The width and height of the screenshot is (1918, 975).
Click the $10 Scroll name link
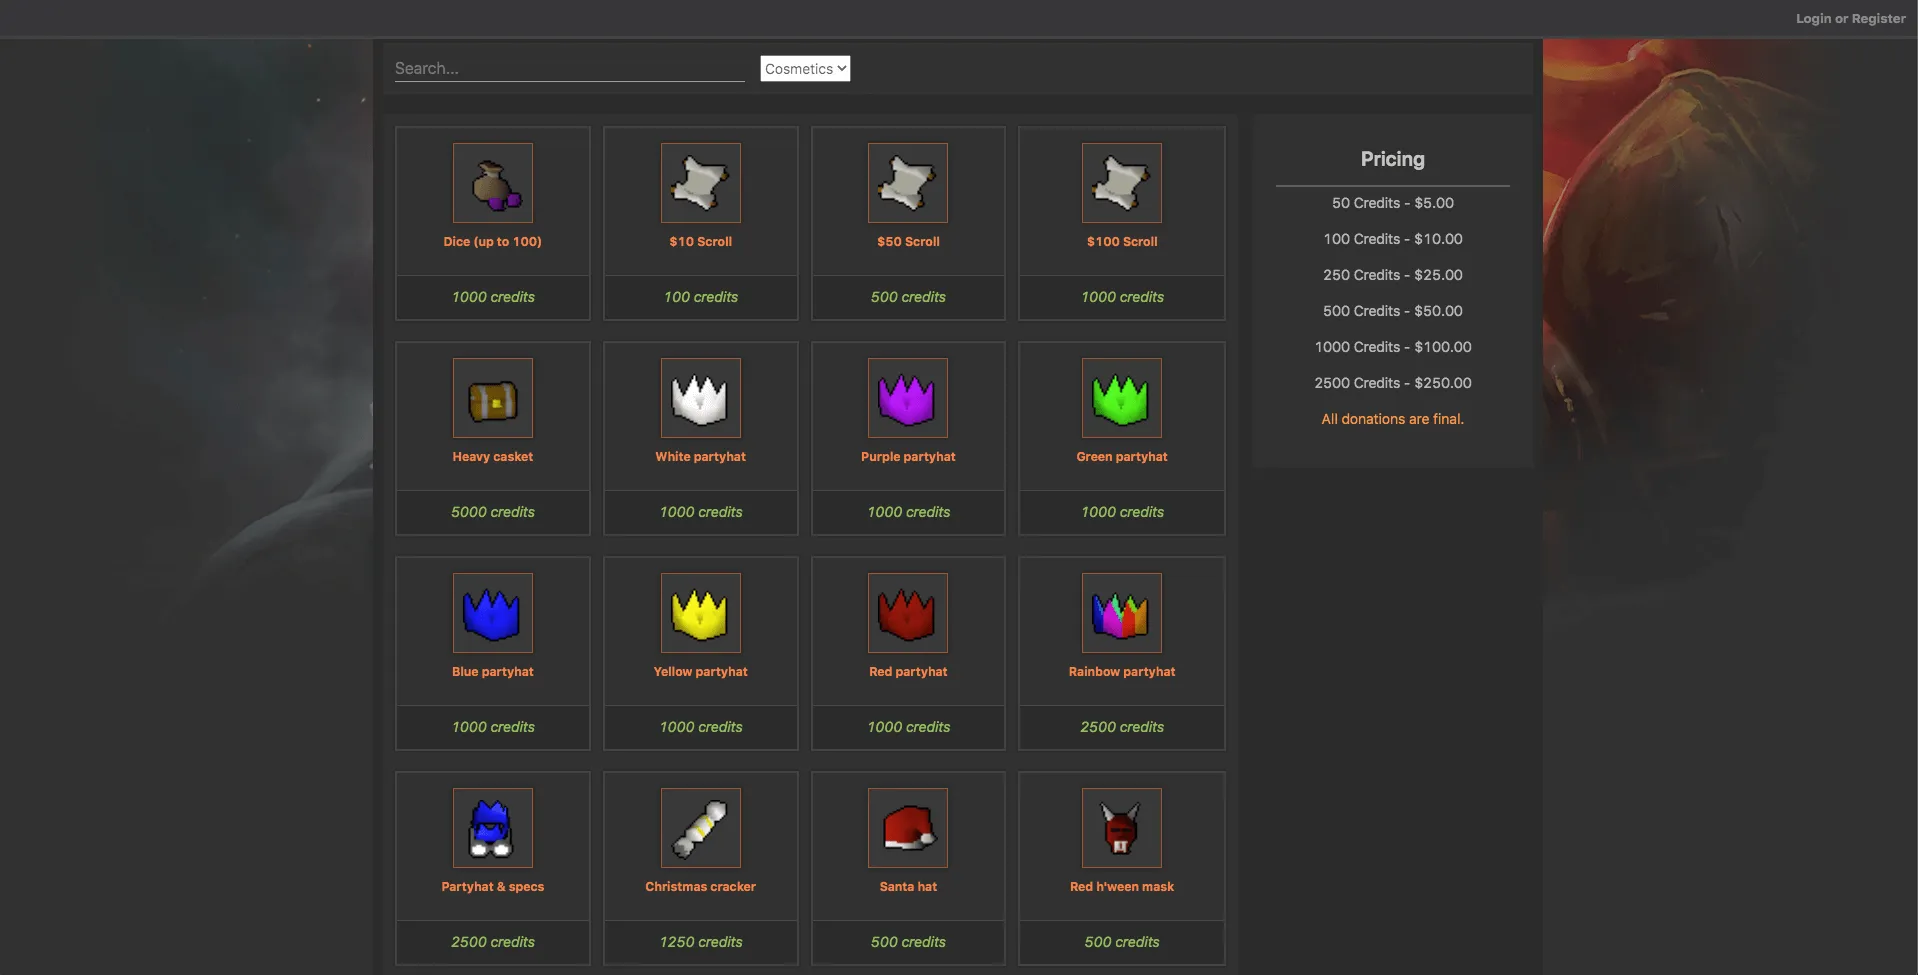click(700, 242)
